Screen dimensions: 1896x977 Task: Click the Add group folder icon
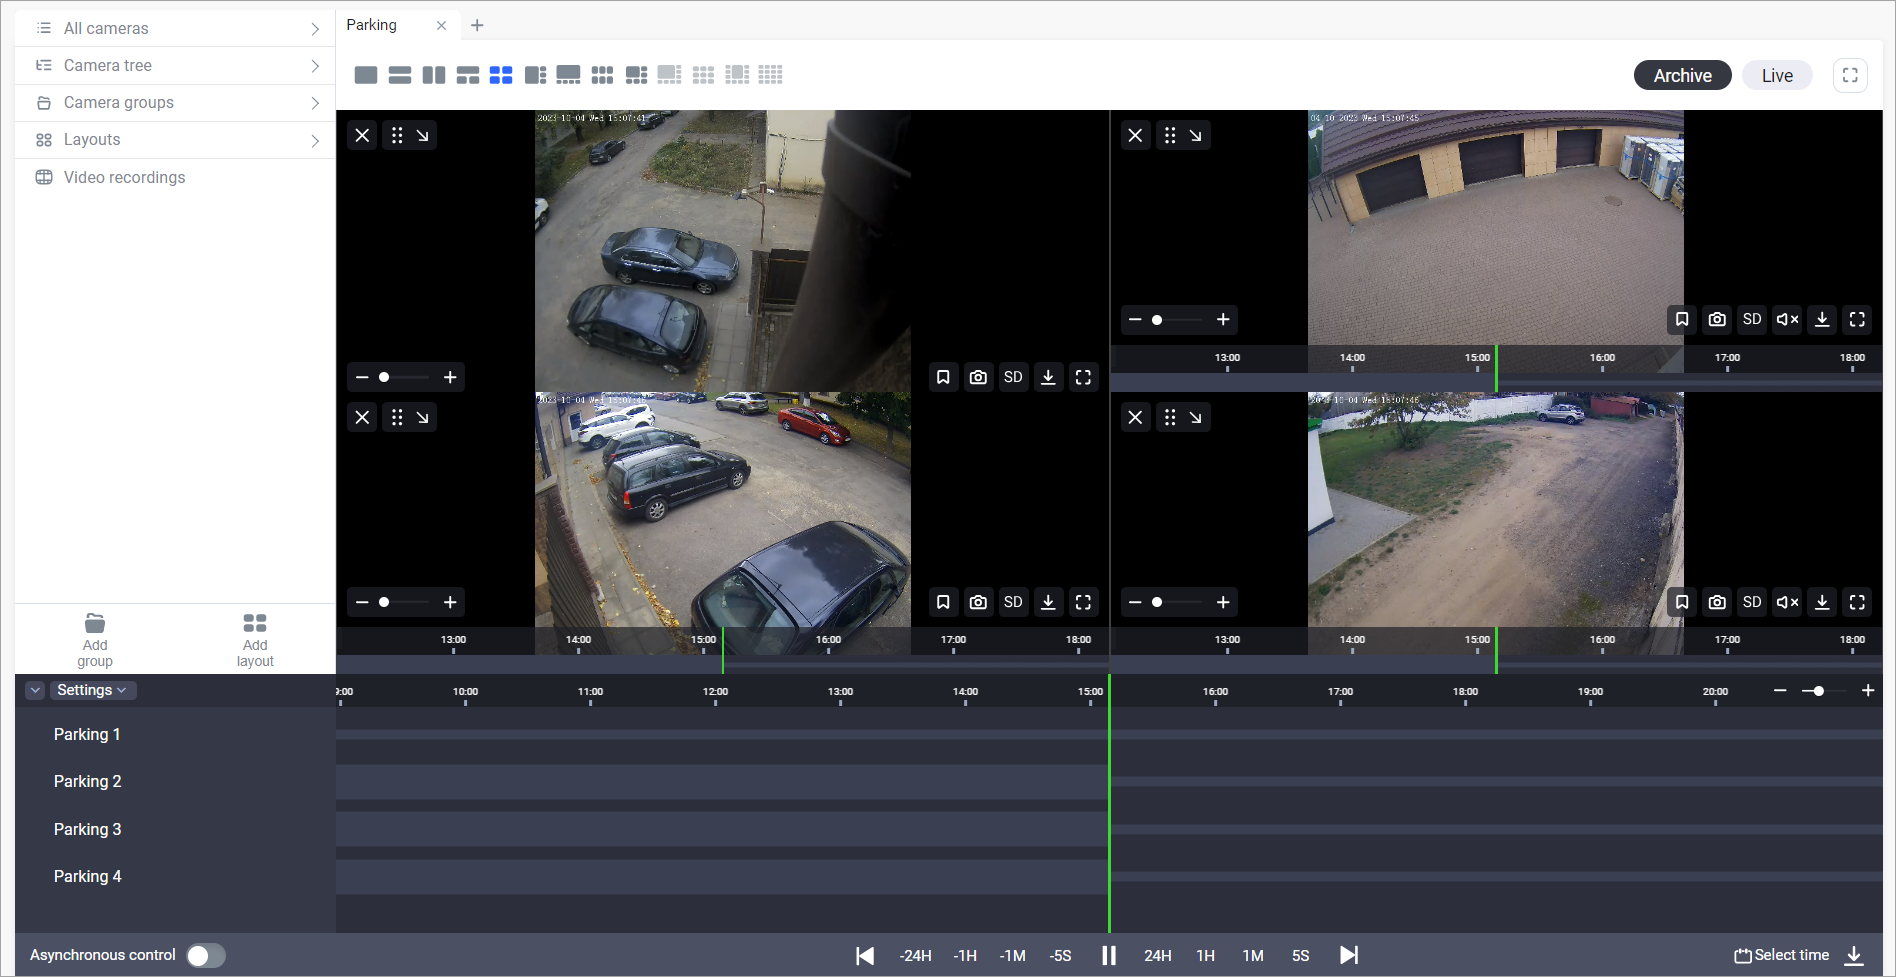pyautogui.click(x=95, y=624)
